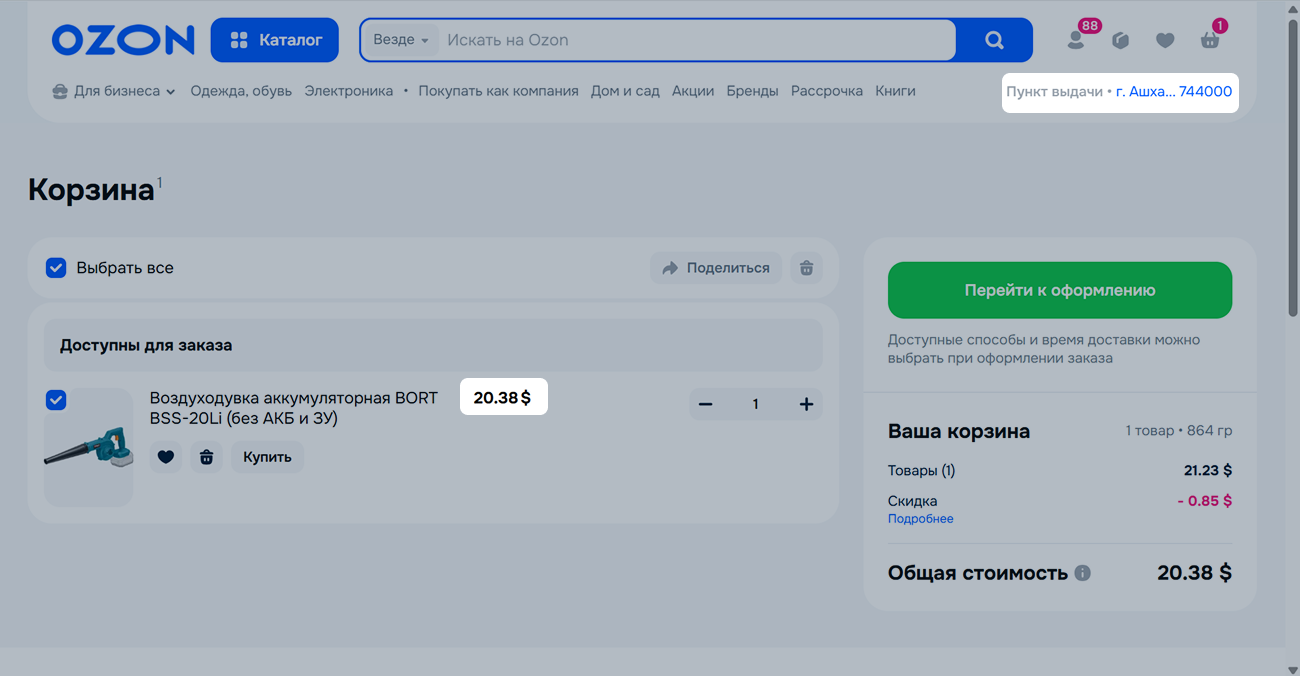Expand the Для бизнеса dropdown

tap(114, 91)
